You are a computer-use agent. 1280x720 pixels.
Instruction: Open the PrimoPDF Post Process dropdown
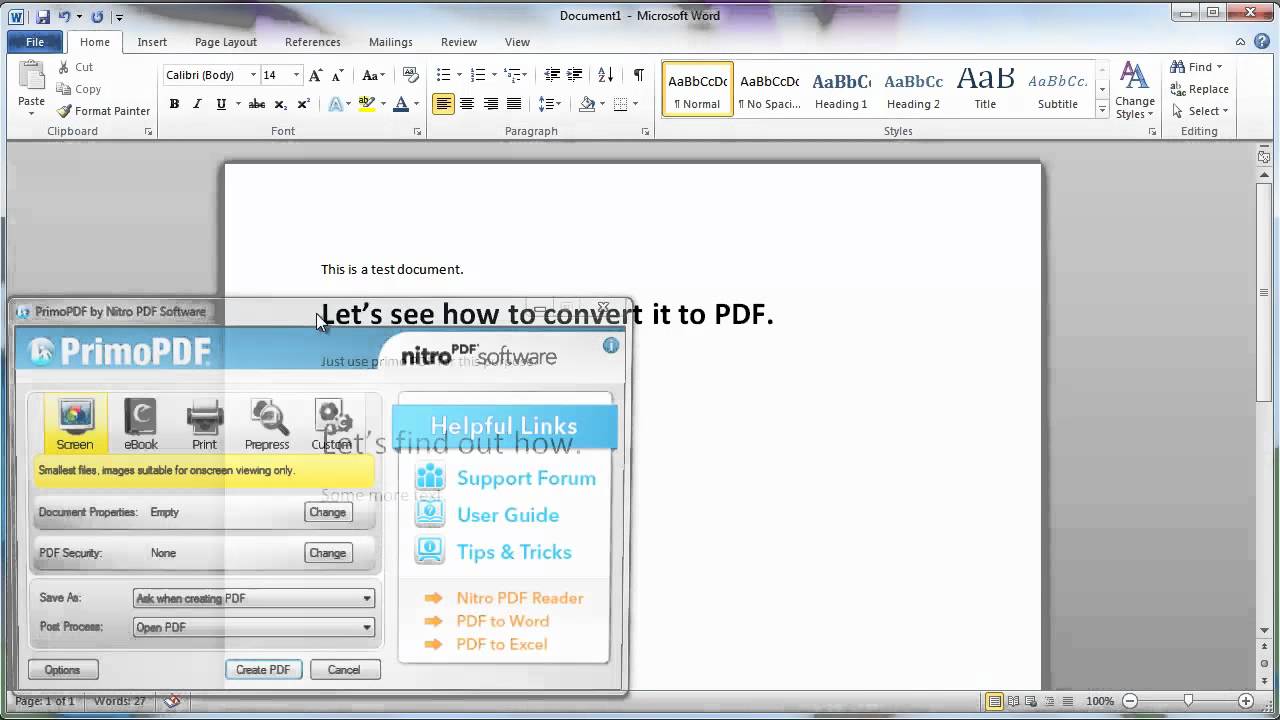tap(254, 627)
